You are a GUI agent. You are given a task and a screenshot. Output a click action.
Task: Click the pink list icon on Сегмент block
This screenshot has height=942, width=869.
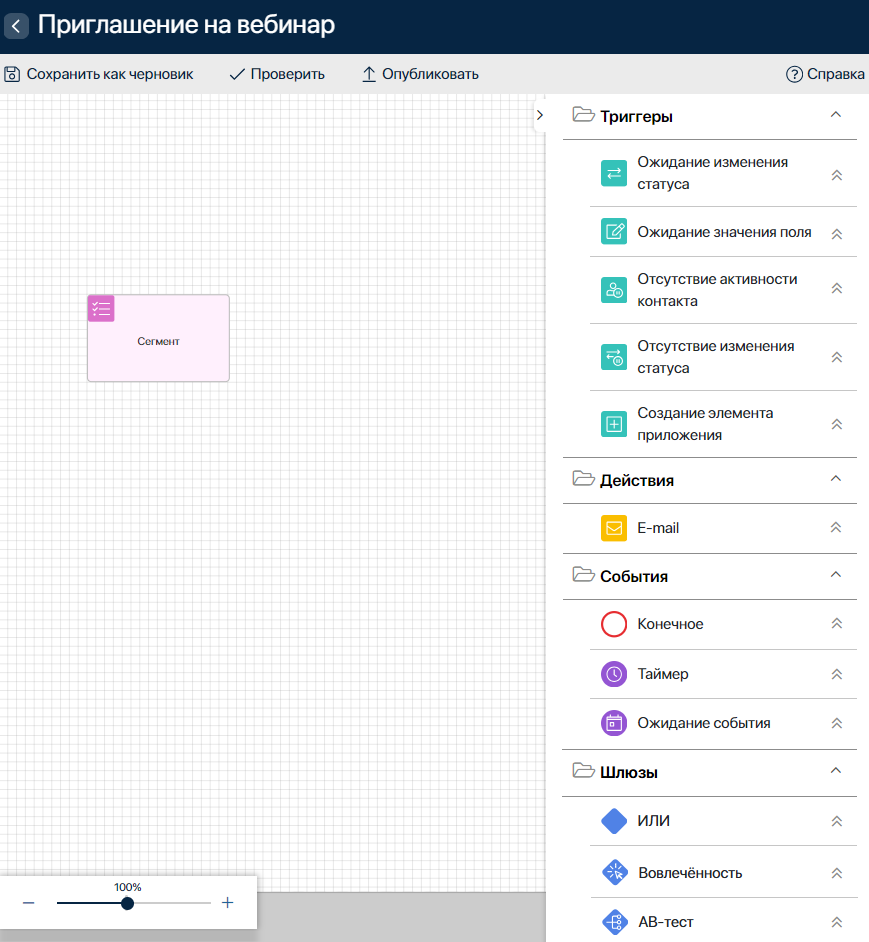(101, 309)
